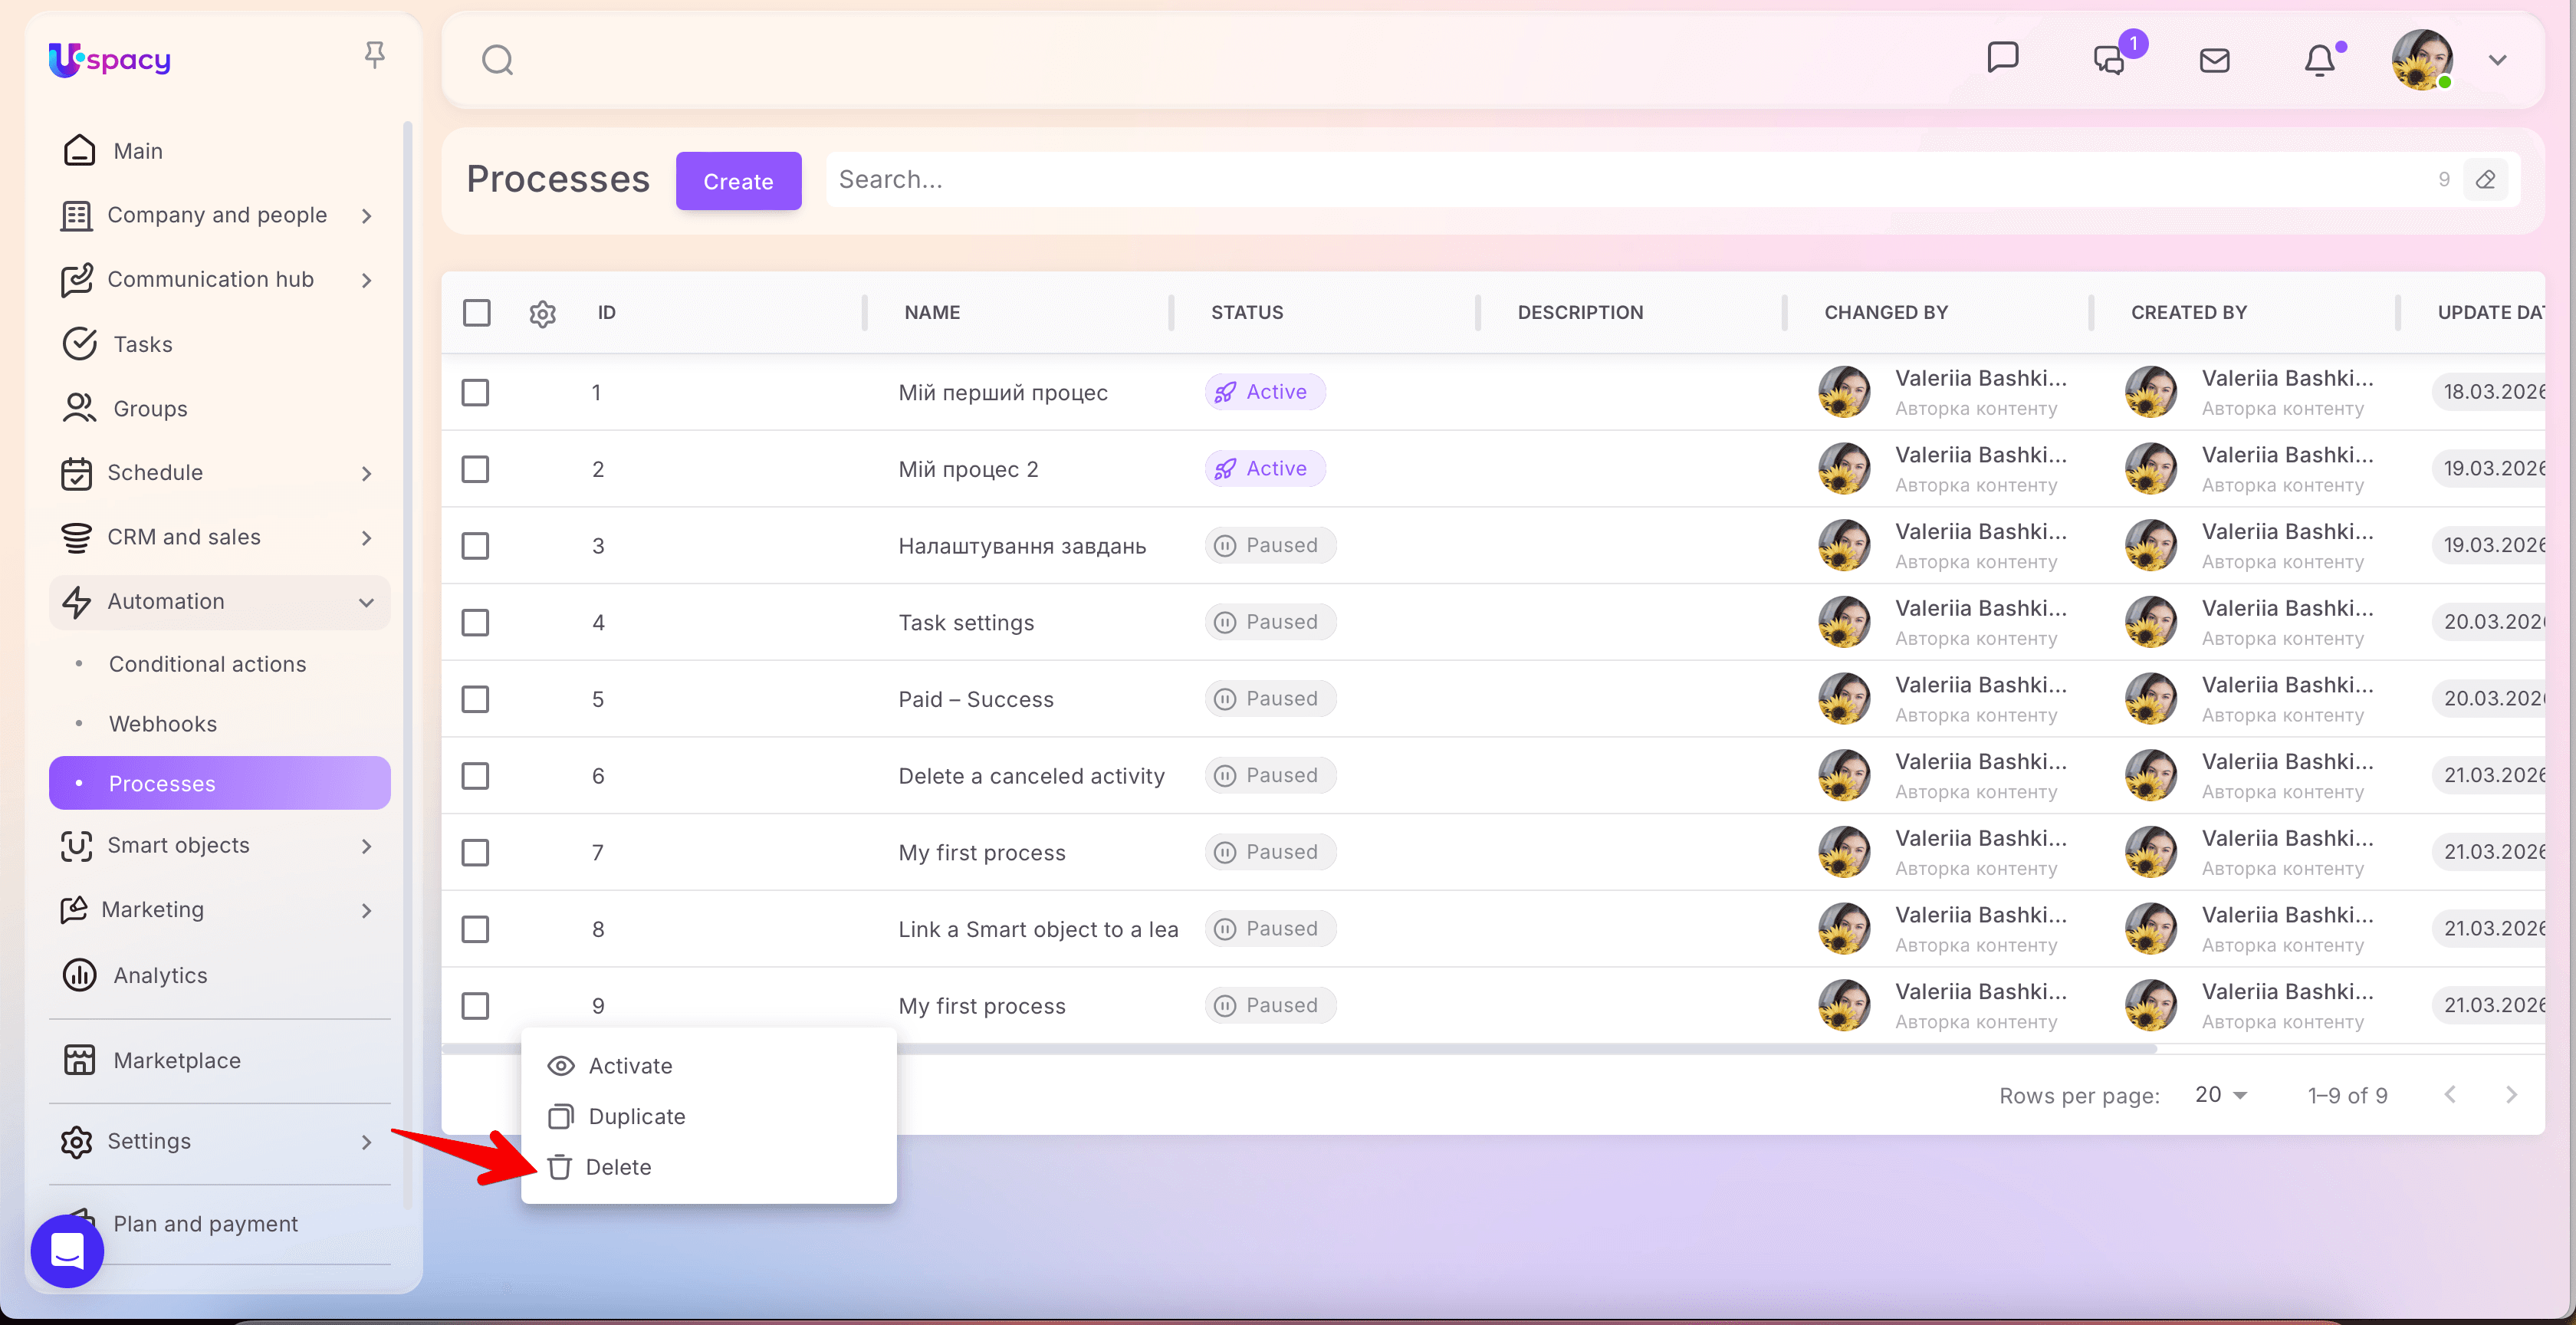Check the box for process ID 3
Image resolution: width=2576 pixels, height=1325 pixels.
pos(475,546)
